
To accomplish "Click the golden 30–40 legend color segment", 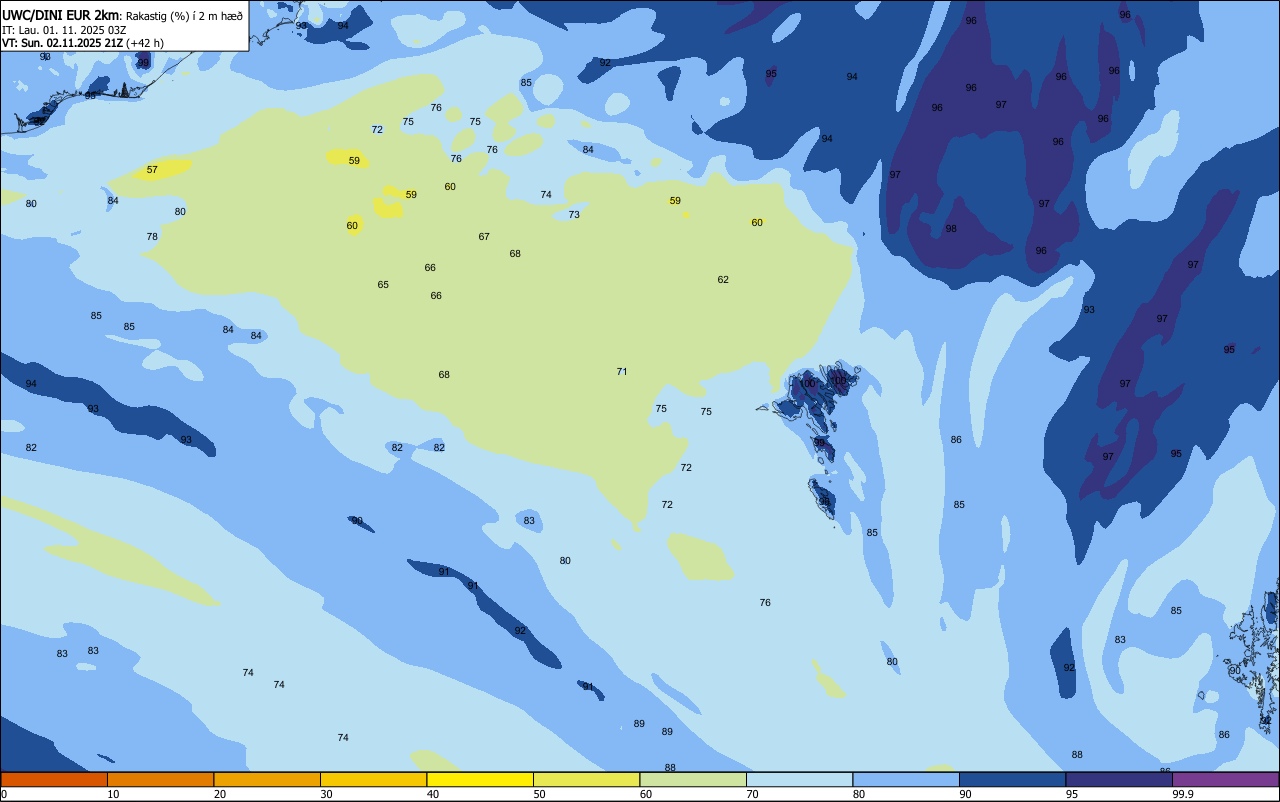I will (373, 779).
